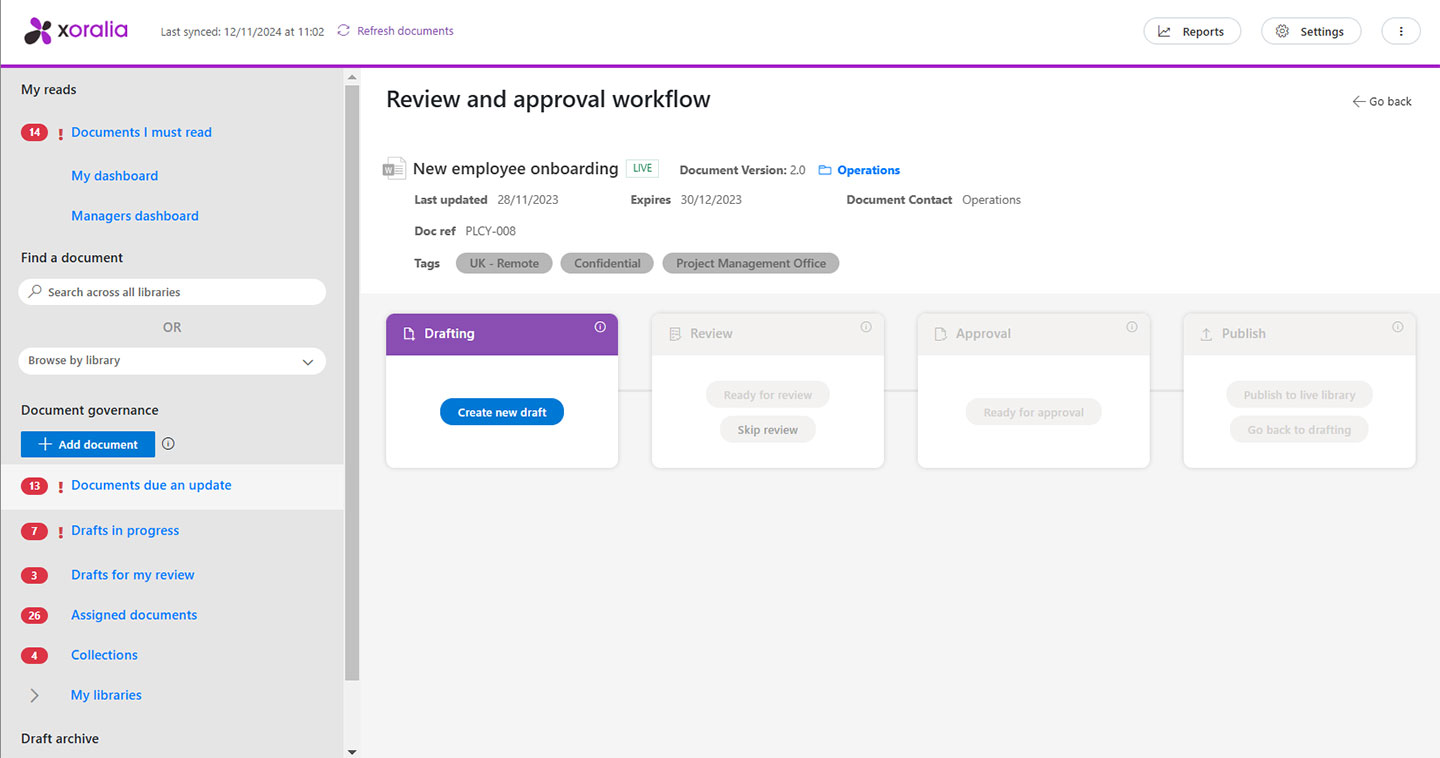Click Ready for review
Screen dimensions: 1440x758
pos(768,395)
